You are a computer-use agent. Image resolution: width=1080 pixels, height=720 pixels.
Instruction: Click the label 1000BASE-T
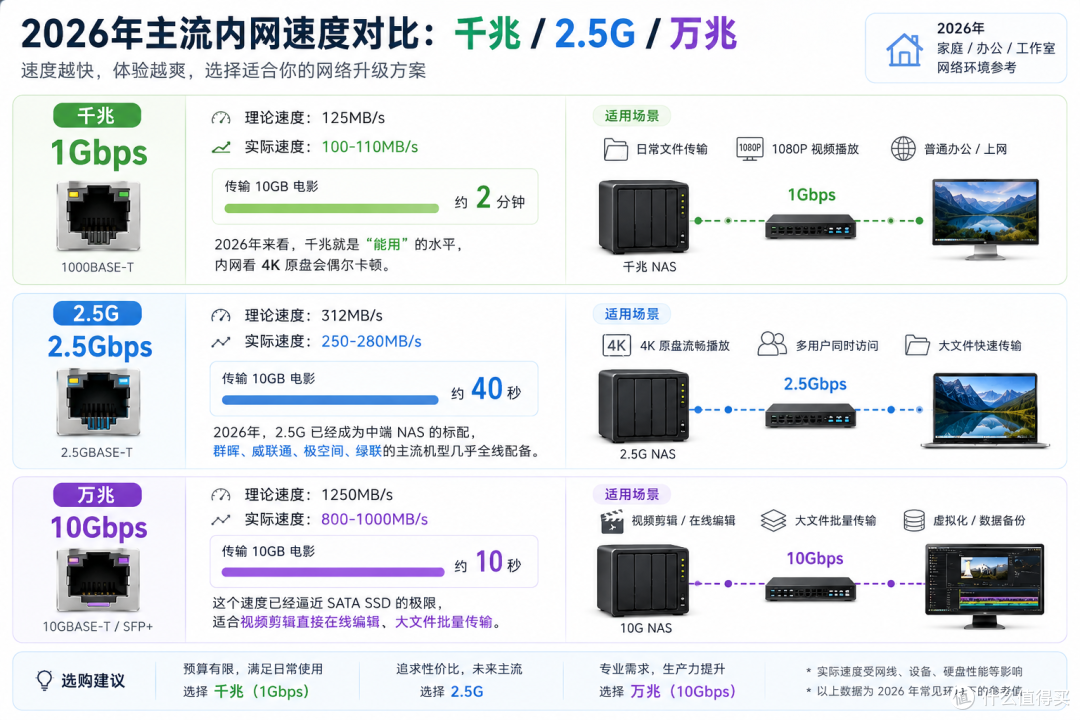(97, 267)
